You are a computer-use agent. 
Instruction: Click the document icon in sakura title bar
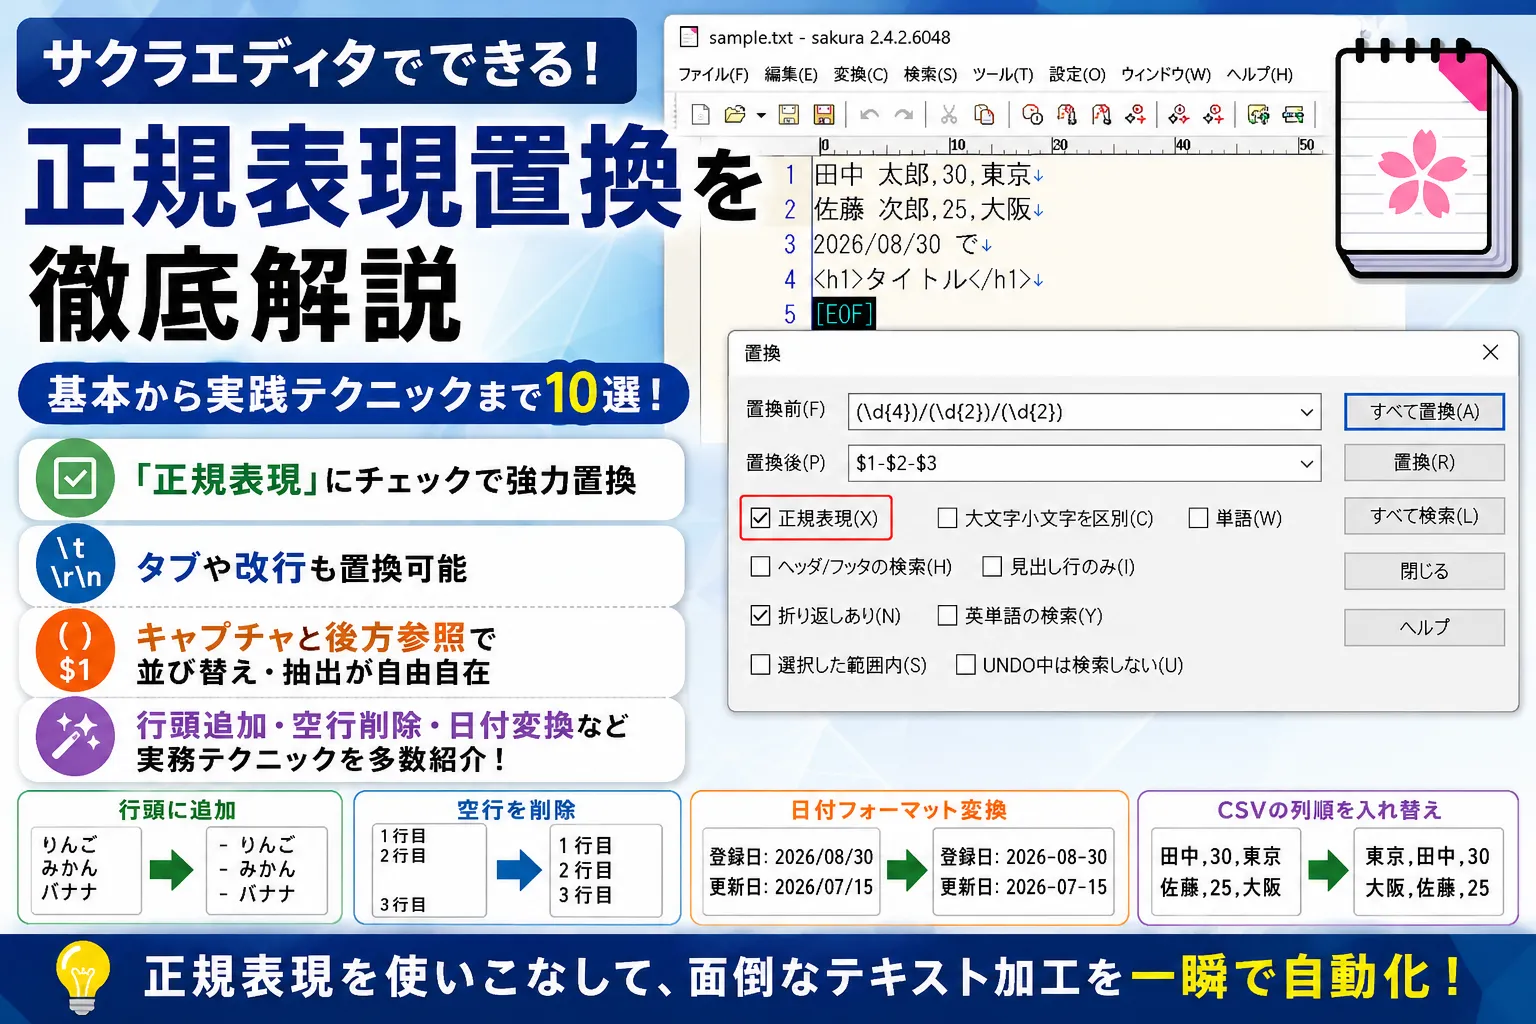[689, 37]
